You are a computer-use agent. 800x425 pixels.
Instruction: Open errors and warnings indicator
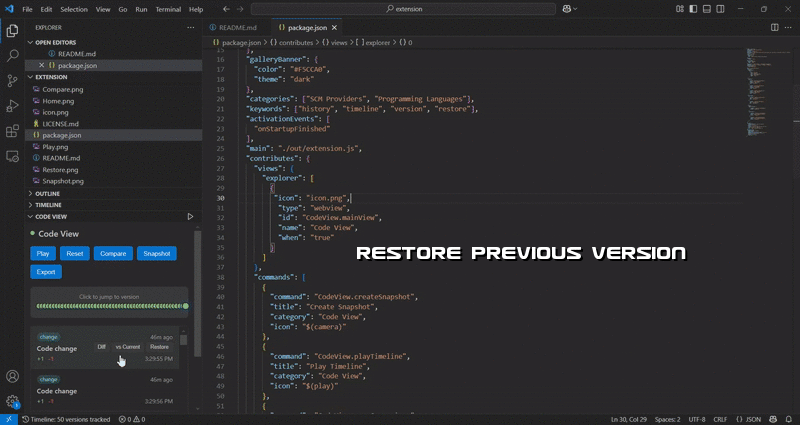coord(132,419)
